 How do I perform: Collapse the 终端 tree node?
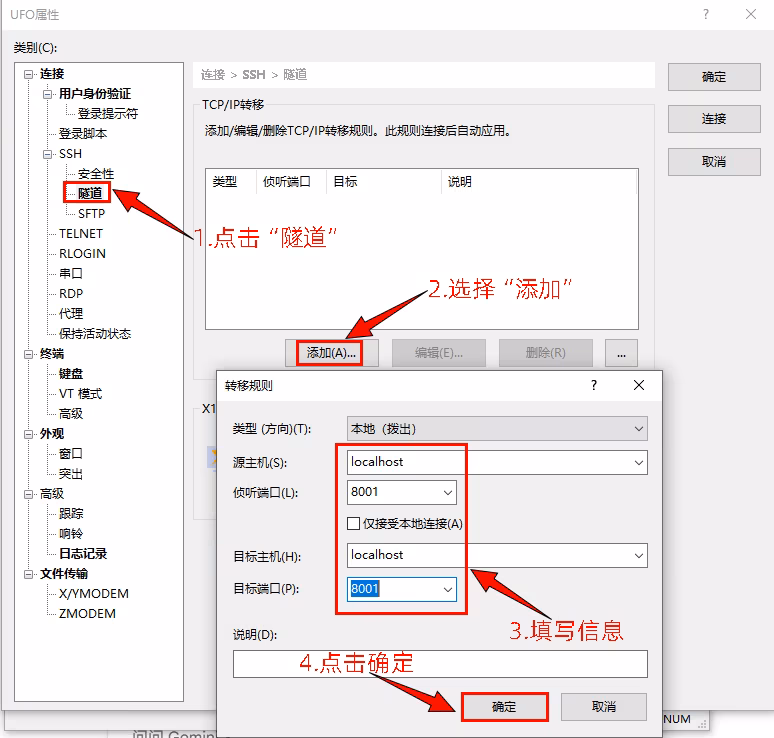pyautogui.click(x=29, y=354)
